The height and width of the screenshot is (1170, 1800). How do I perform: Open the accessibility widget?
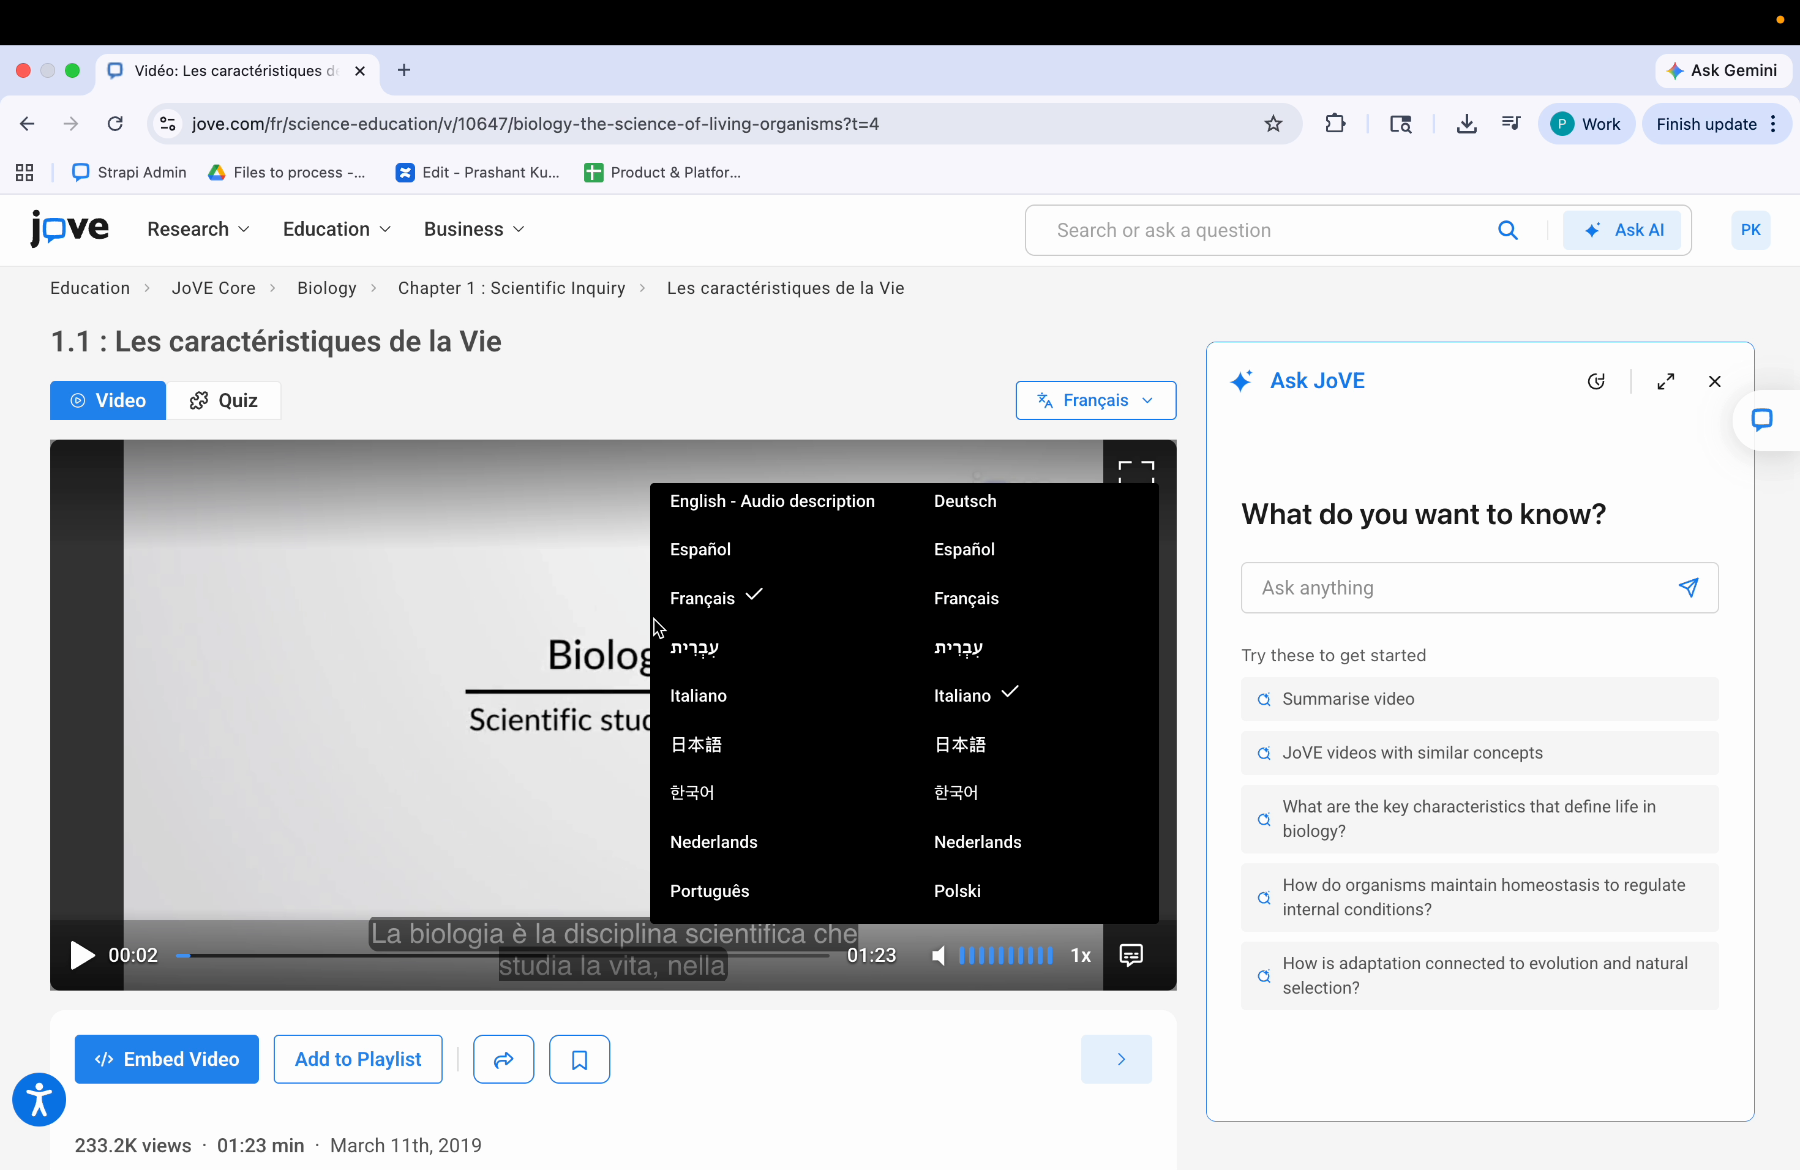[39, 1099]
